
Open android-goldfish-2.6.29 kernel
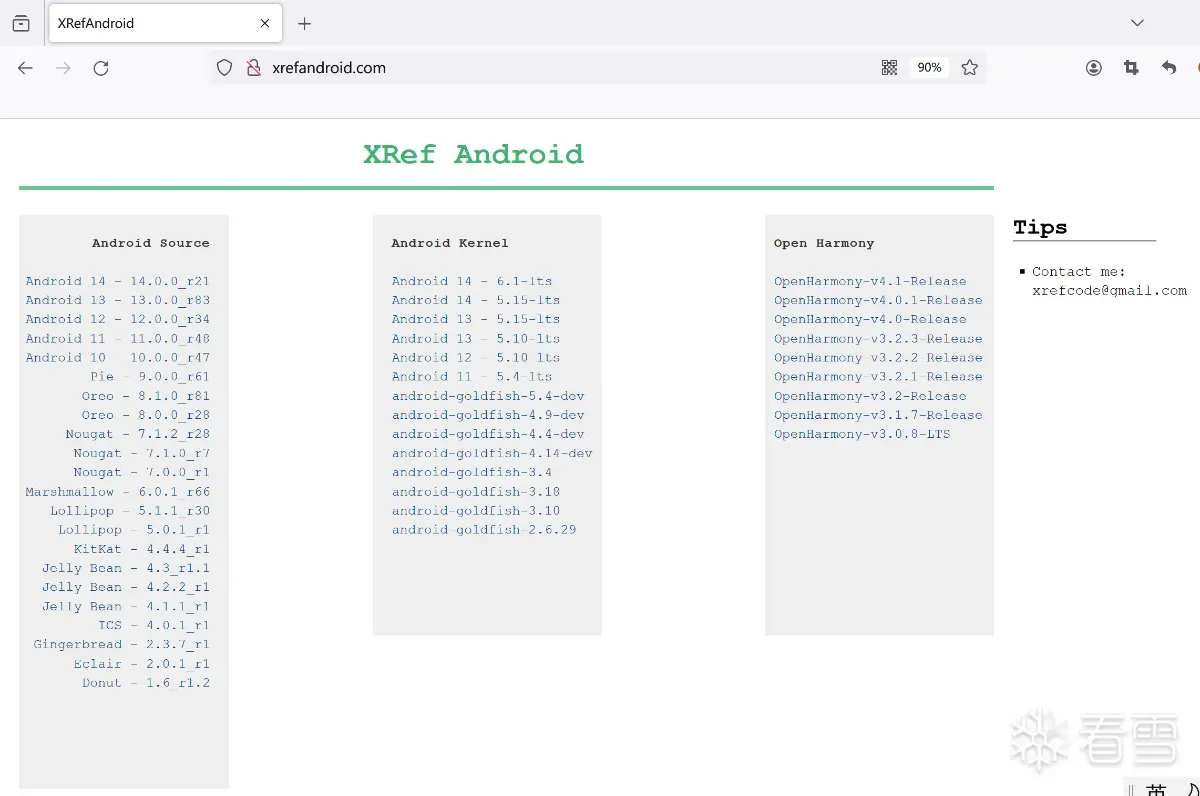[x=484, y=530]
